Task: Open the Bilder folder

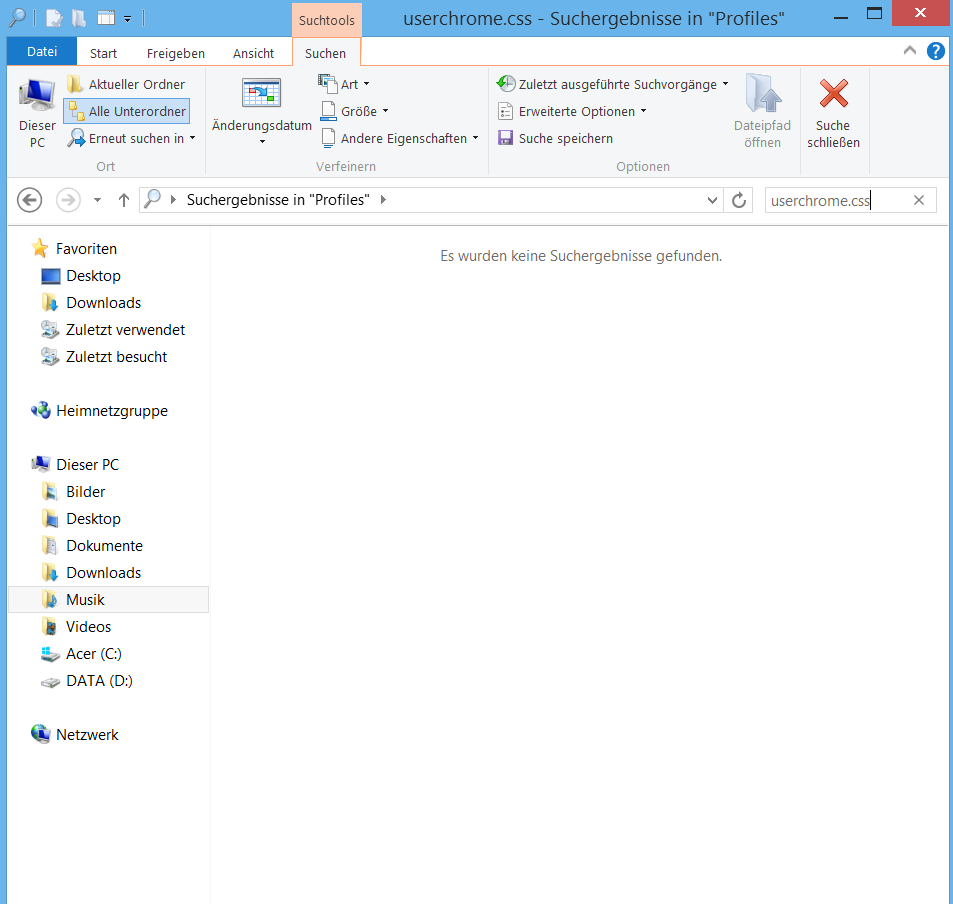Action: [x=85, y=492]
